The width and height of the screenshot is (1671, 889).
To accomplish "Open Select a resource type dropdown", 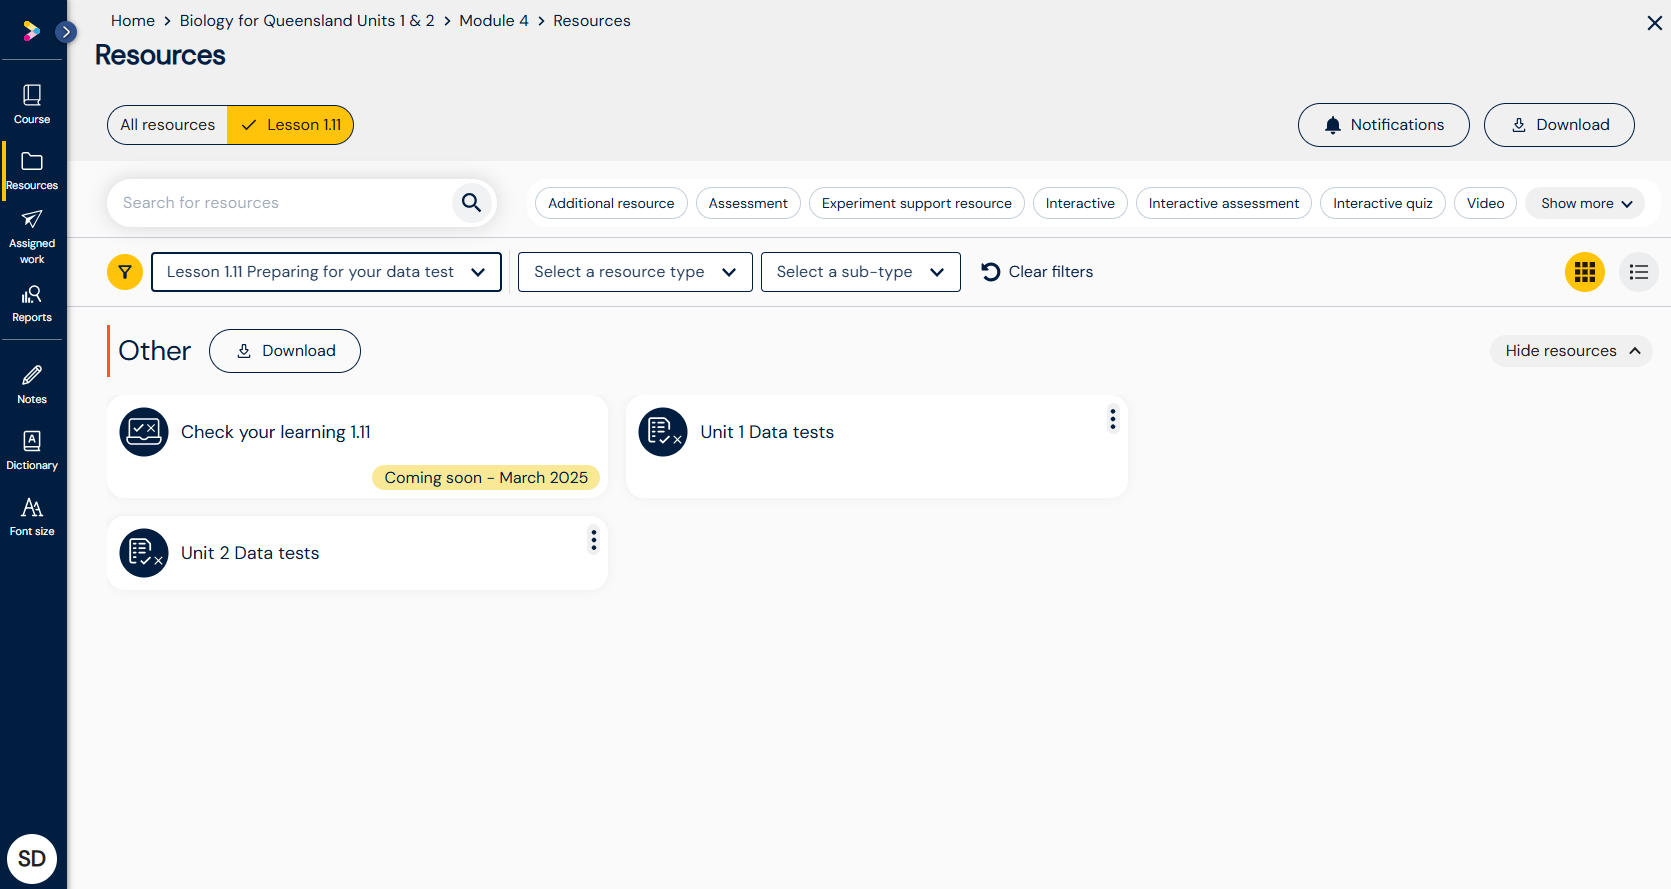I will [635, 272].
